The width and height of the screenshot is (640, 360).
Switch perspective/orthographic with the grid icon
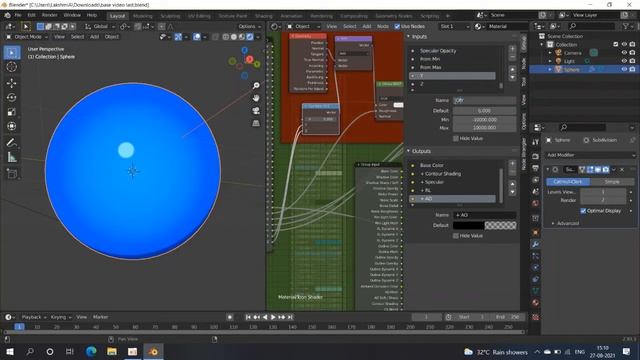click(256, 123)
